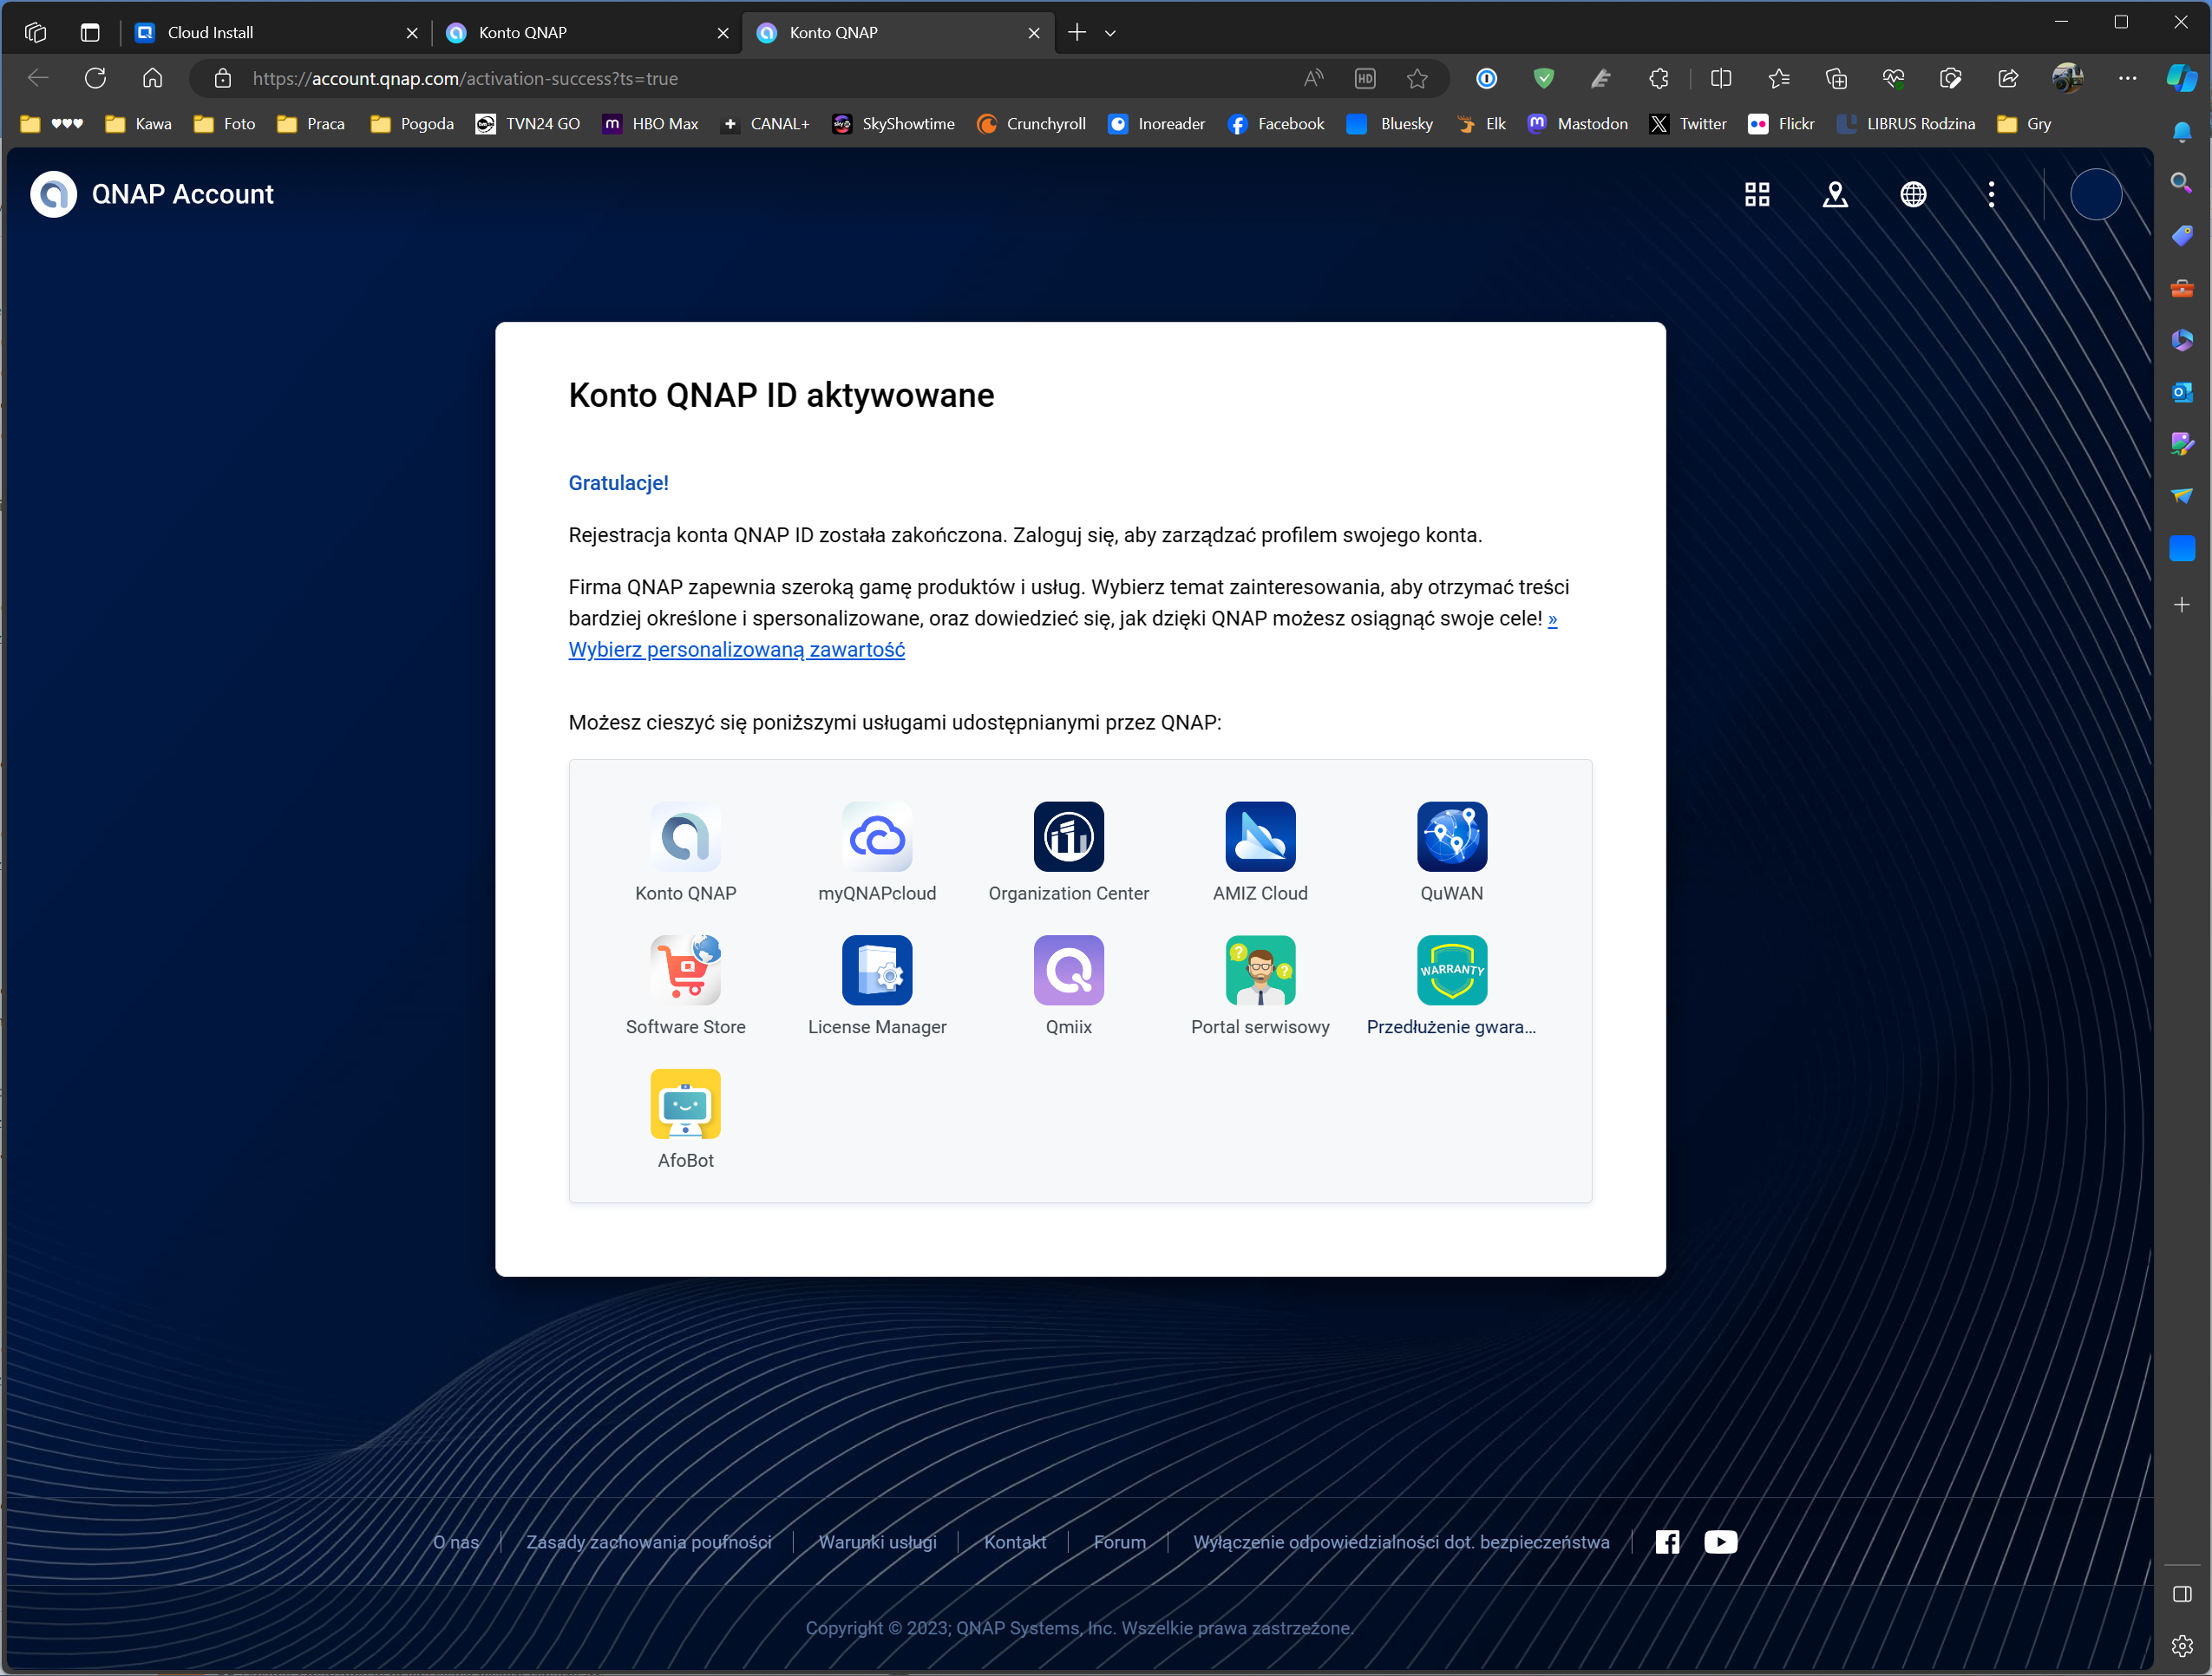Open the globe language selector
Screen dimensions: 2212x1676
1912,194
